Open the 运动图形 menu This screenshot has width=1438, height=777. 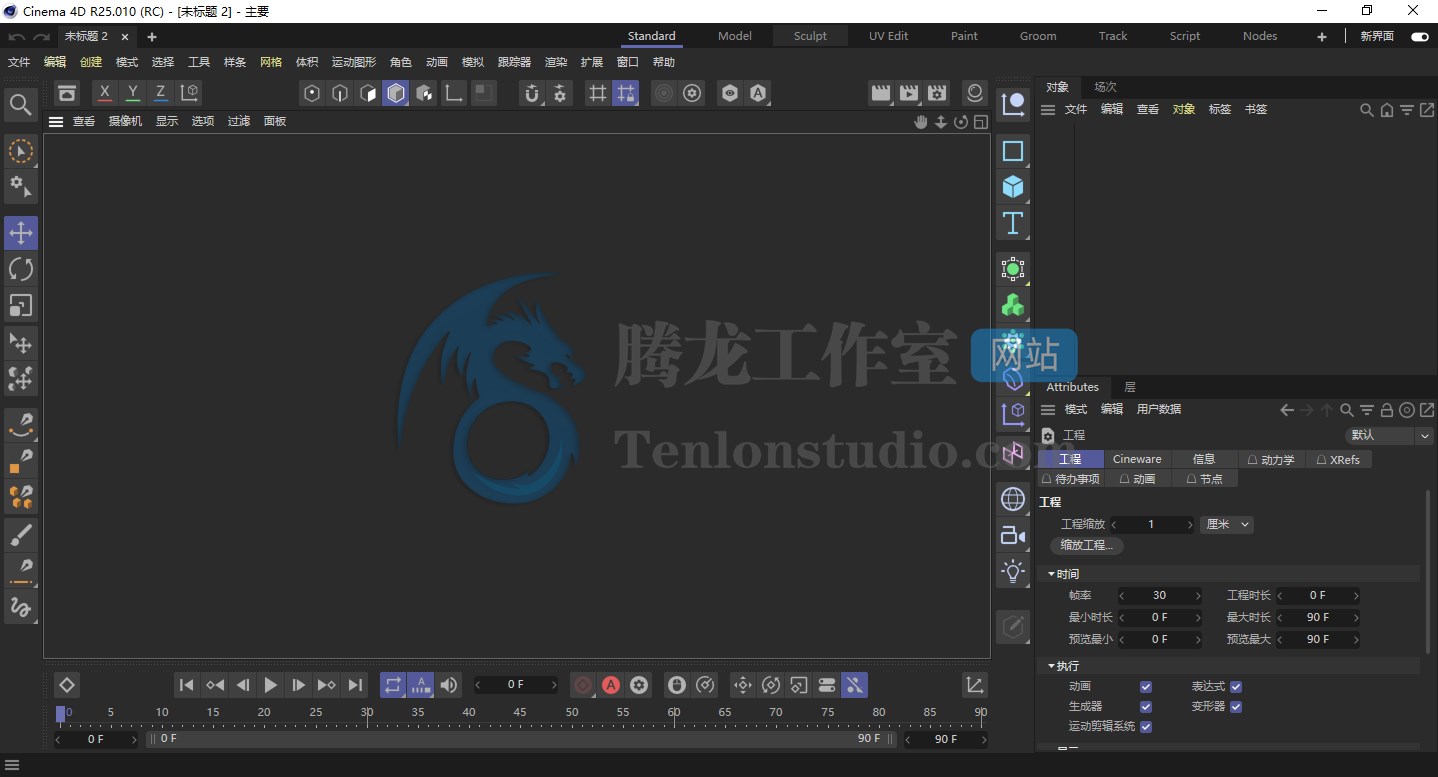coord(354,62)
